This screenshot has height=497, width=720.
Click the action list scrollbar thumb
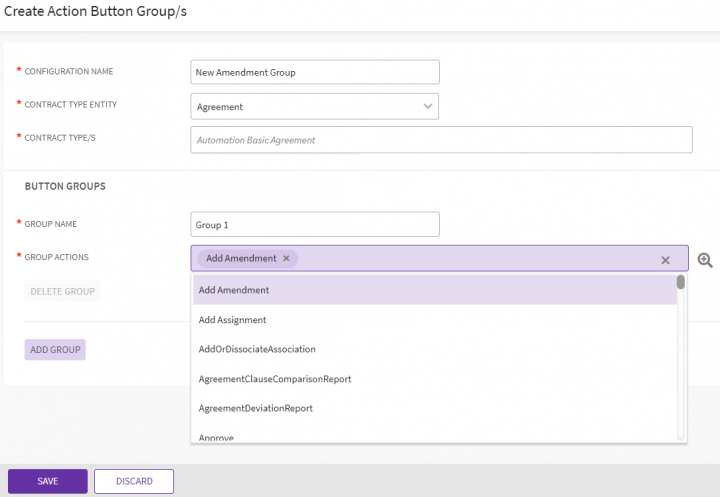(681, 283)
